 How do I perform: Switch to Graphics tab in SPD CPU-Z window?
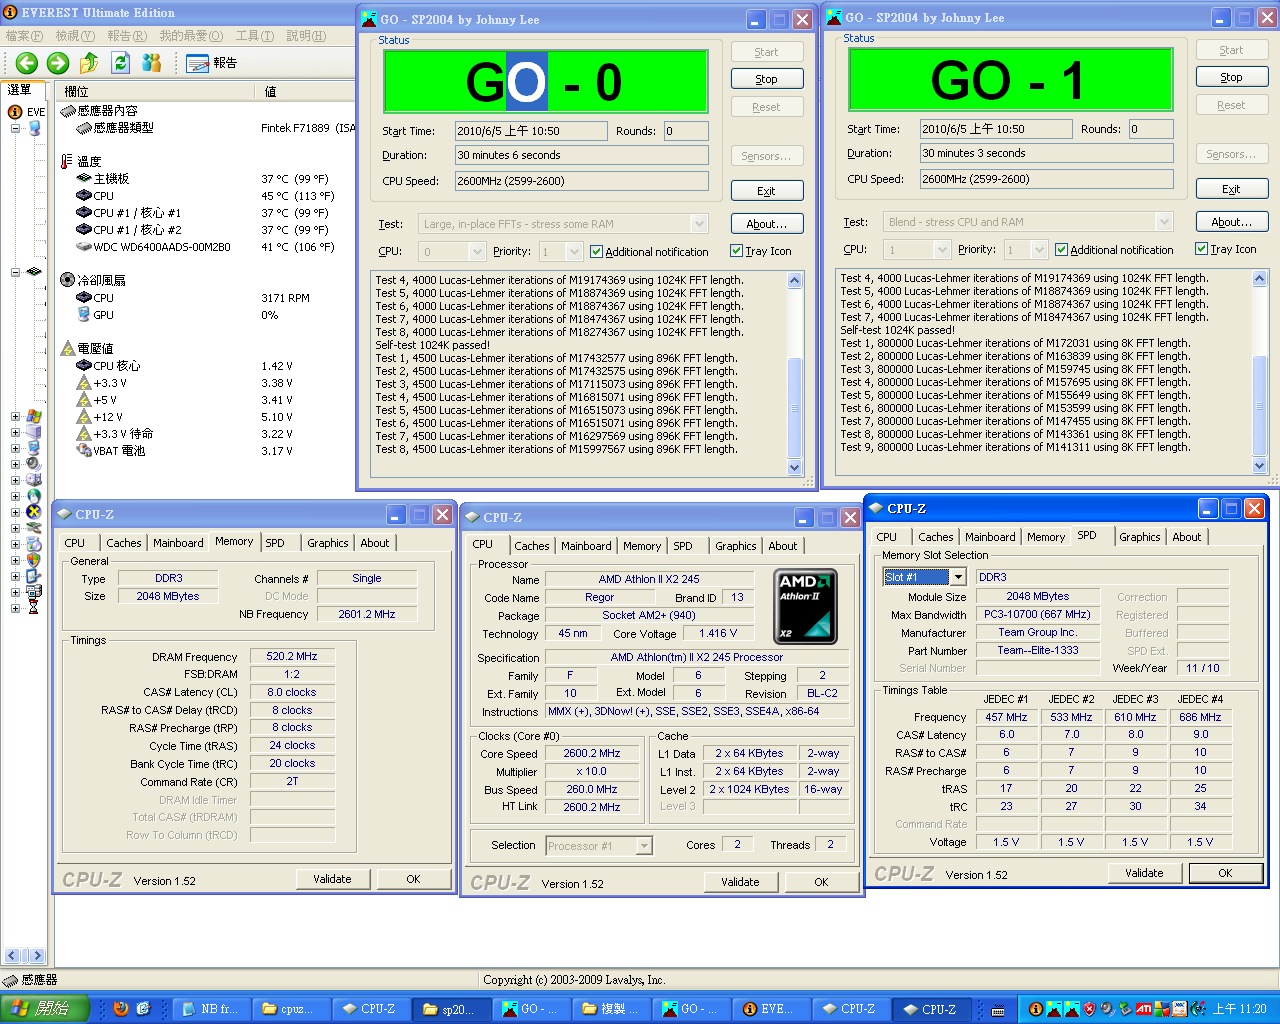click(1140, 537)
